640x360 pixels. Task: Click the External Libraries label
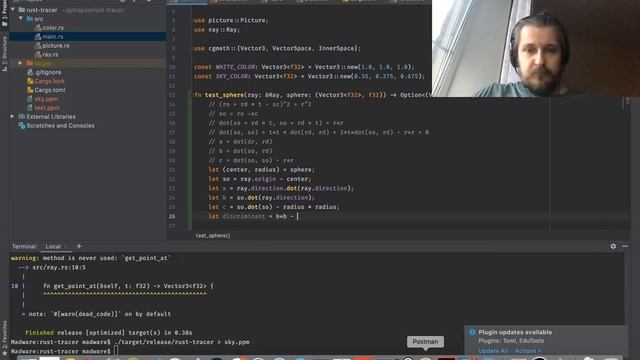(x=51, y=117)
